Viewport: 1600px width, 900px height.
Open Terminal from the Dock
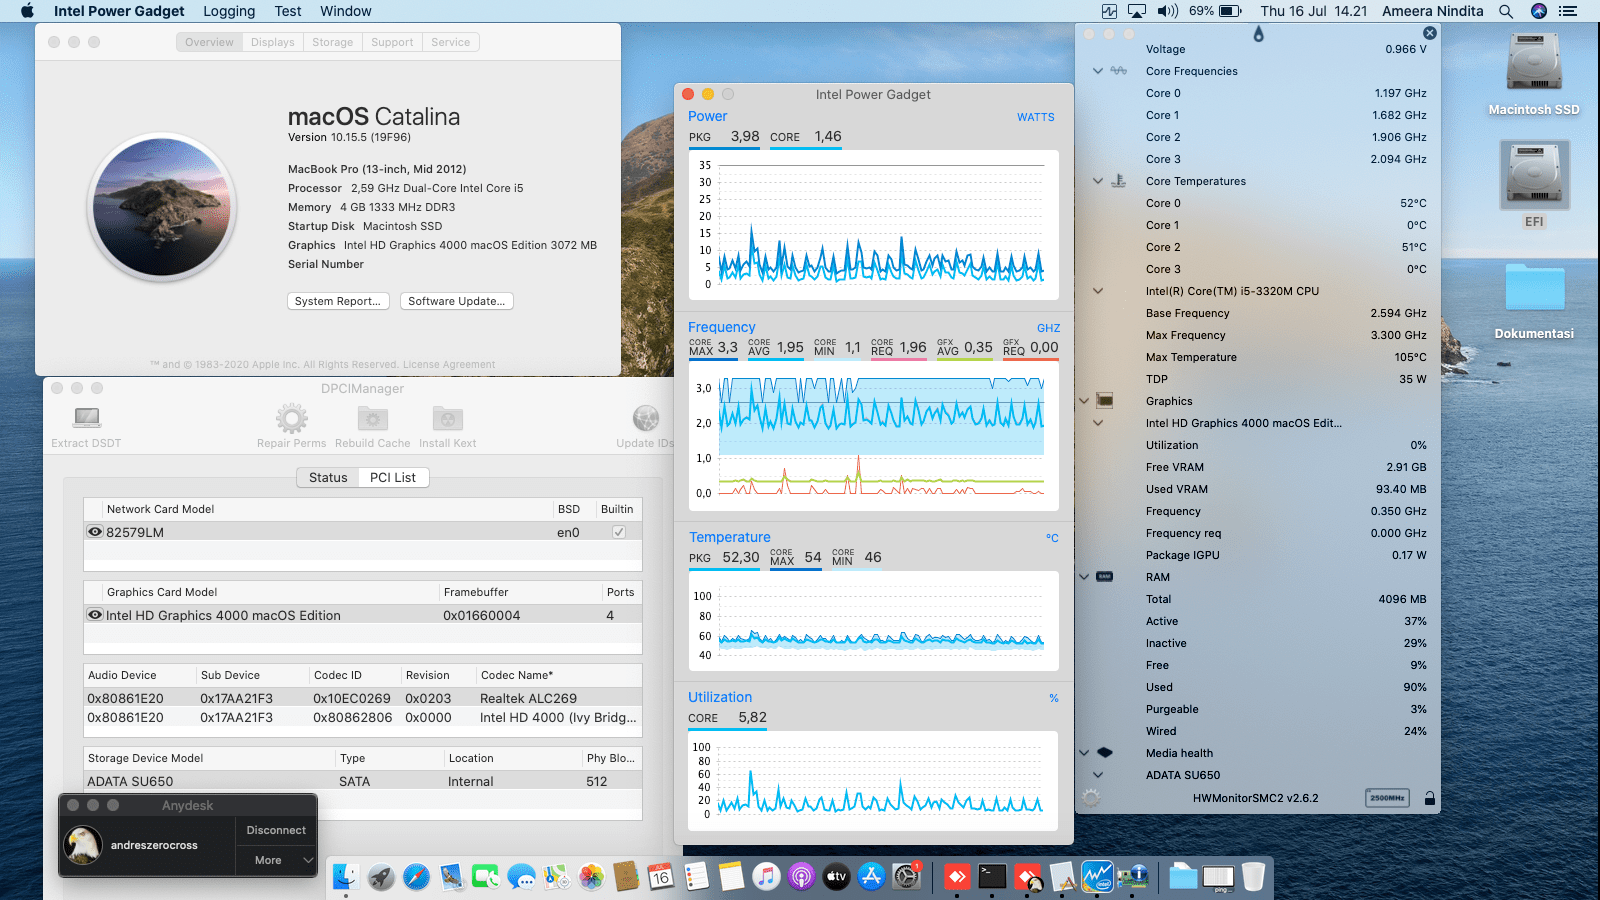pyautogui.click(x=992, y=877)
